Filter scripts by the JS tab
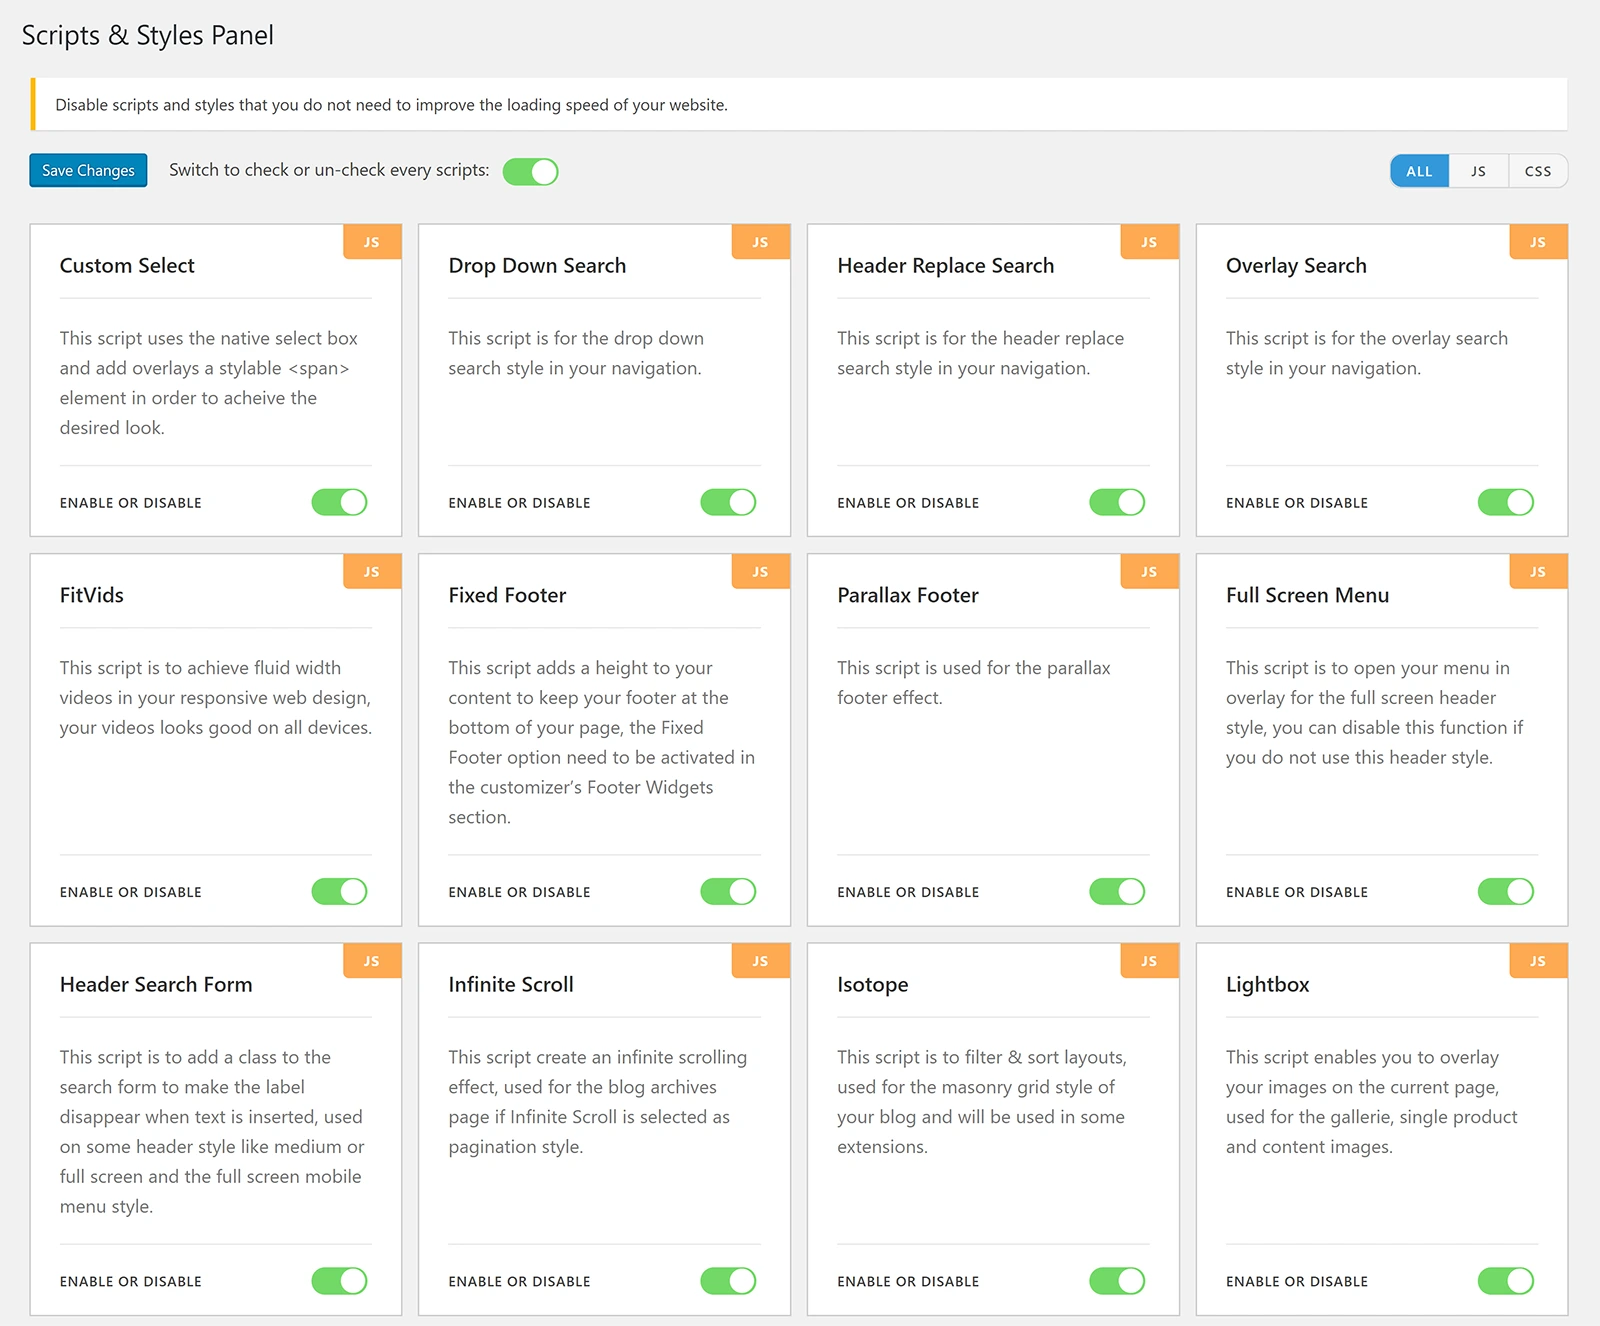Screen dimensions: 1600x1326 tap(1478, 171)
